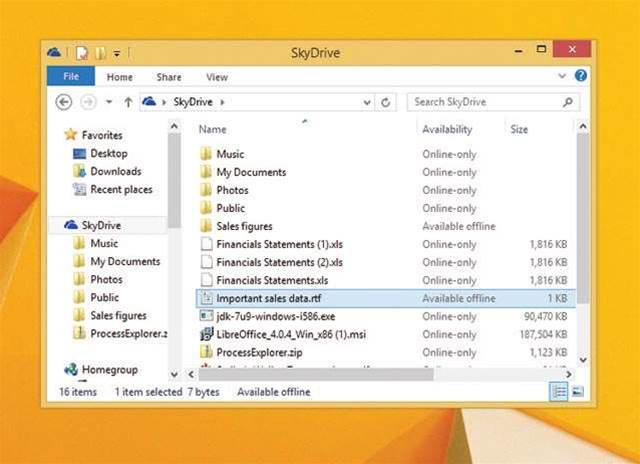
Task: Select Financials Statements.xls file icon
Action: [207, 280]
